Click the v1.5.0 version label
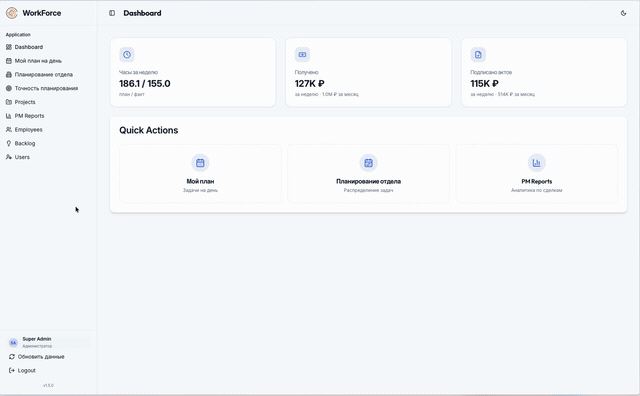Image resolution: width=640 pixels, height=396 pixels. [48, 385]
